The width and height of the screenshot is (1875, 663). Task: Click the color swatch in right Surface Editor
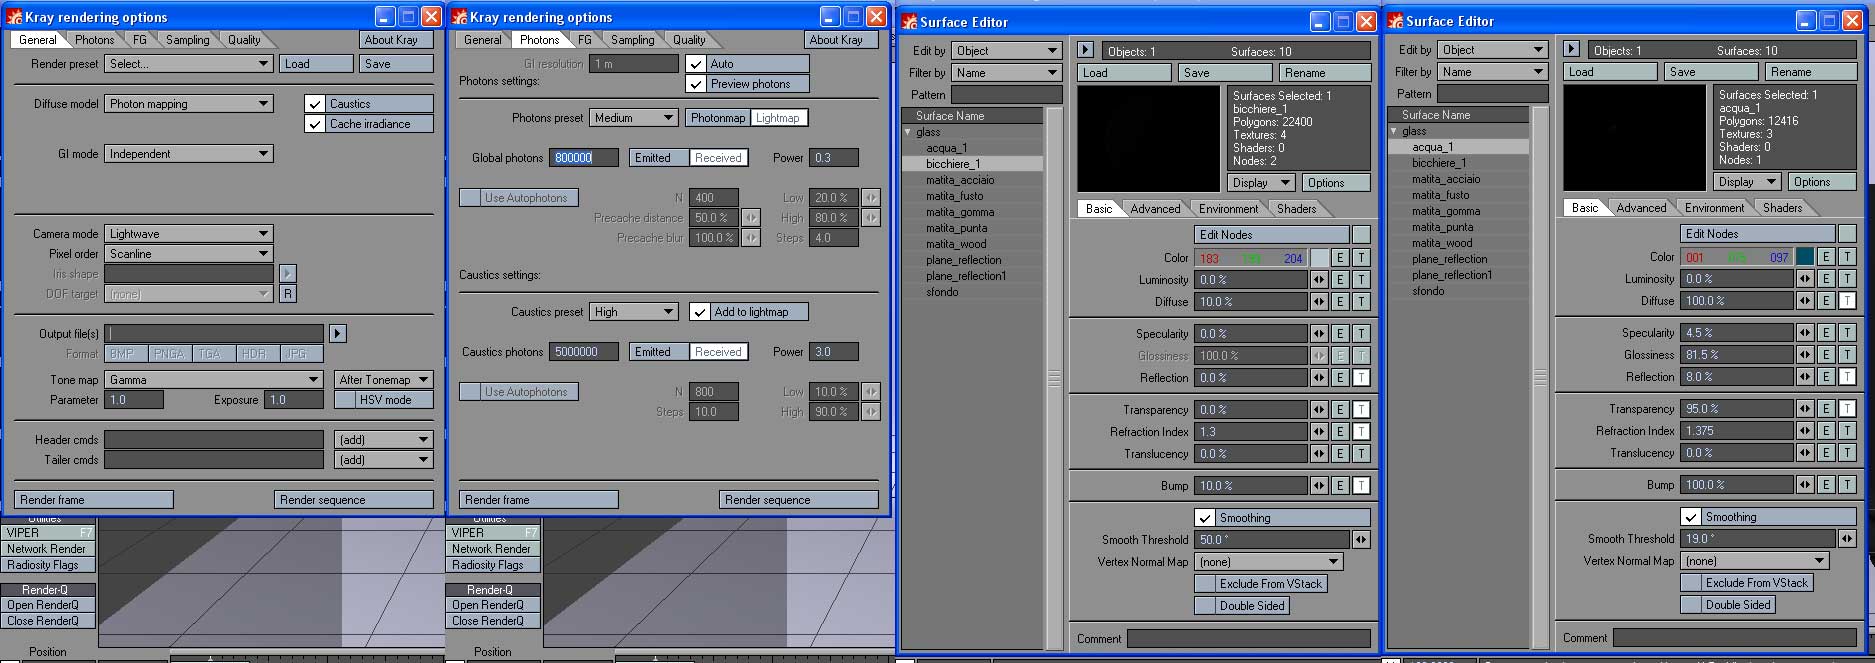[x=1804, y=257]
